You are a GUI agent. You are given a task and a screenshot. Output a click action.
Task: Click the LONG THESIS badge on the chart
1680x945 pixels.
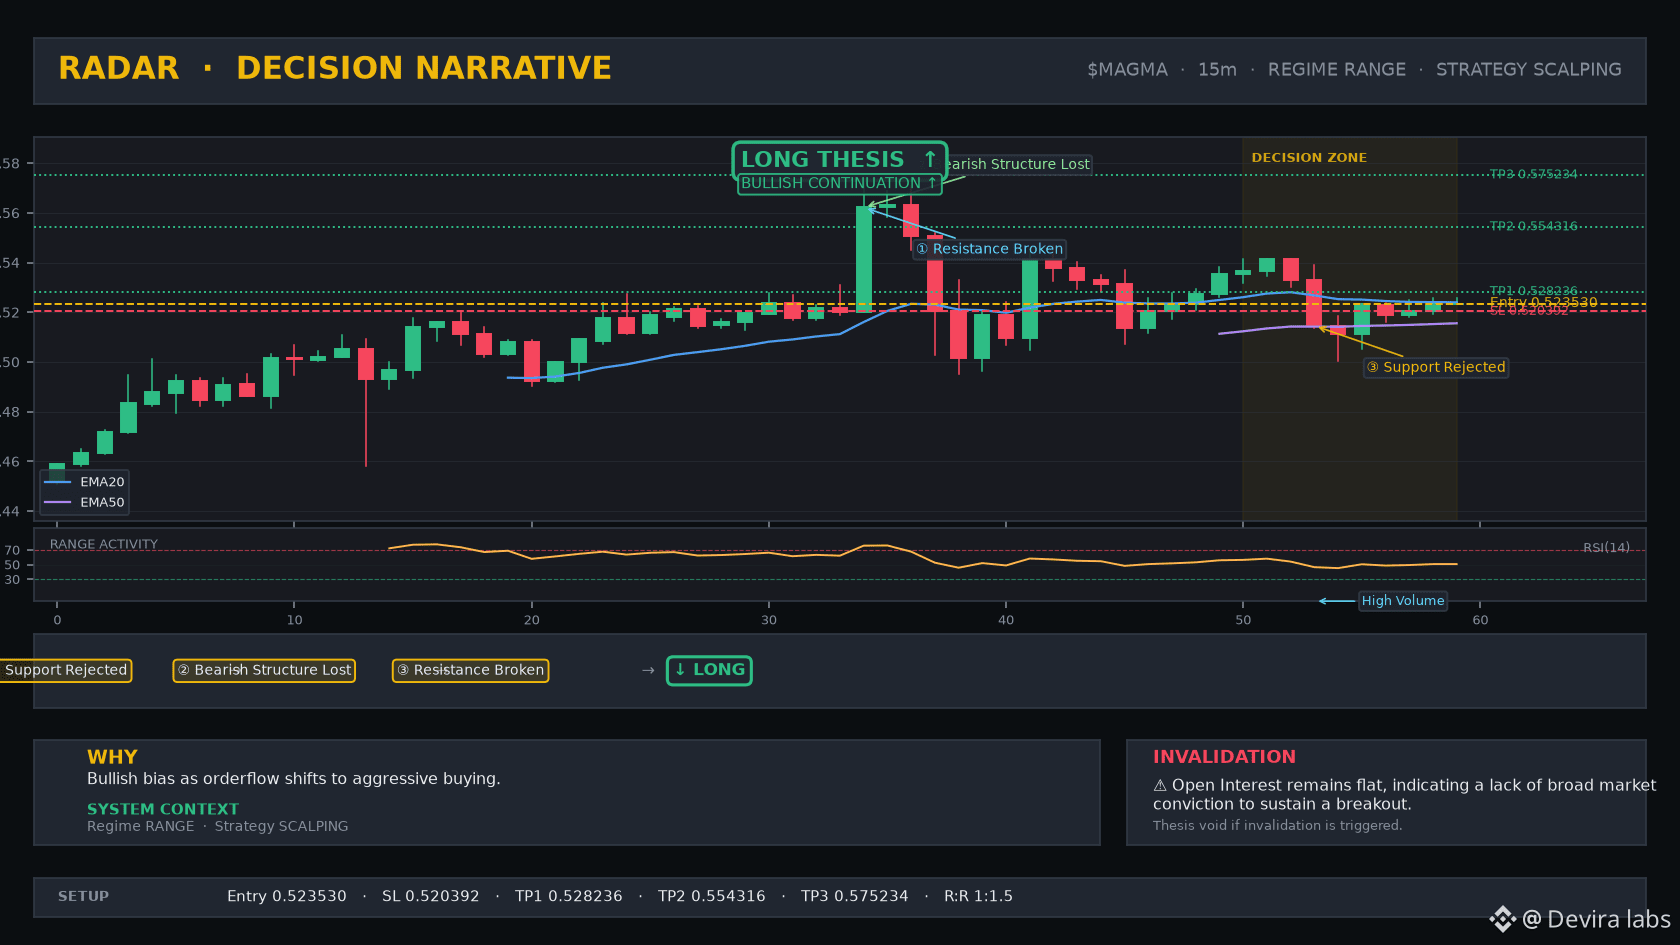pos(840,159)
